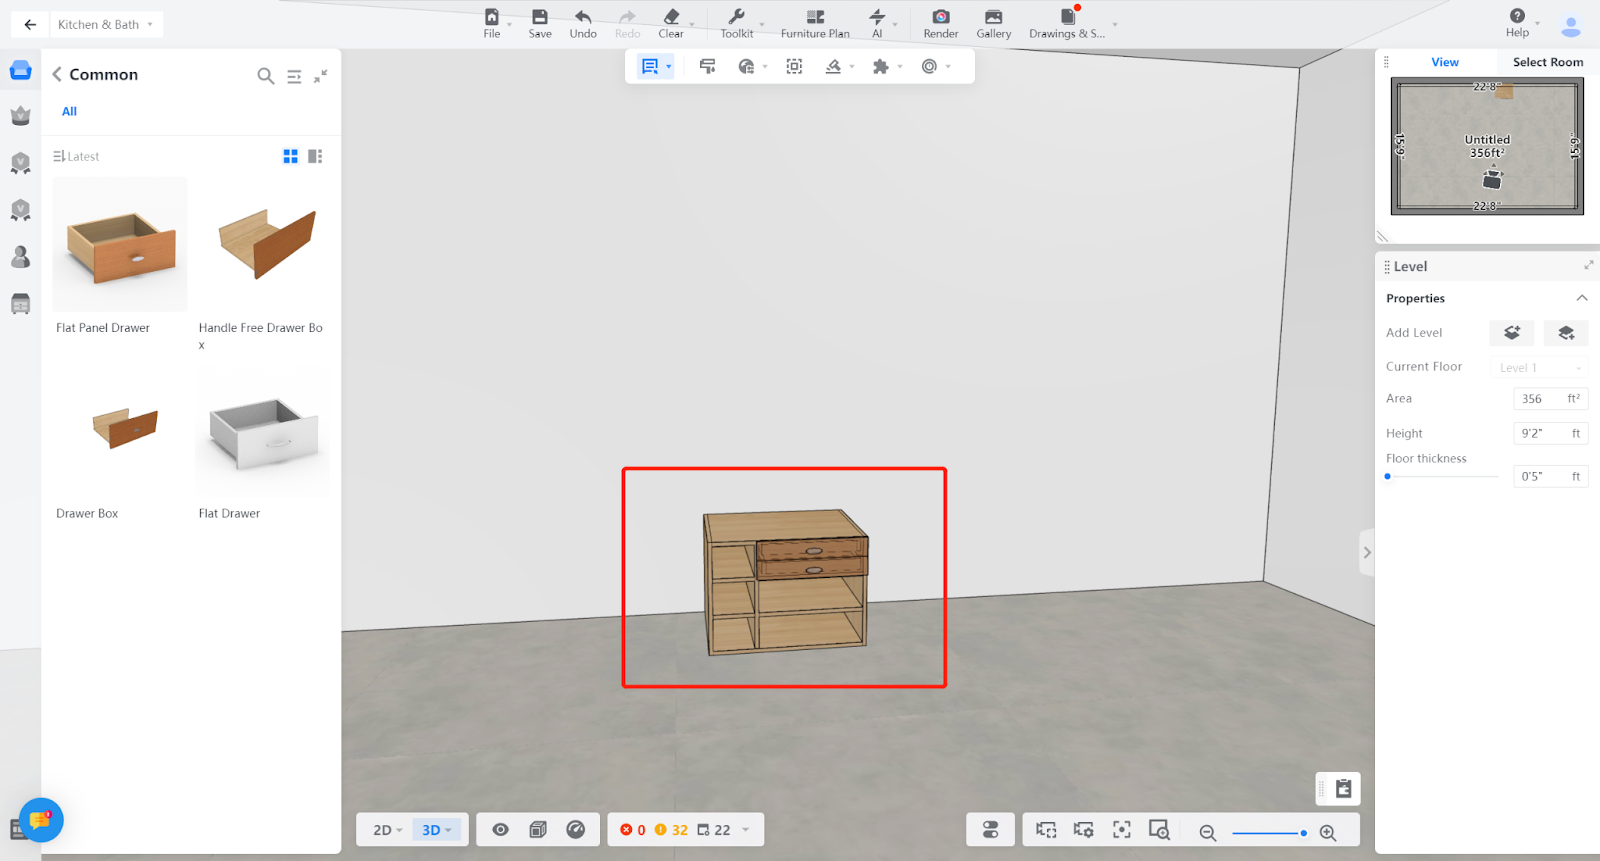Click the zoom in magnifier icon
Viewport: 1600px width, 861px height.
pyautogui.click(x=1328, y=832)
